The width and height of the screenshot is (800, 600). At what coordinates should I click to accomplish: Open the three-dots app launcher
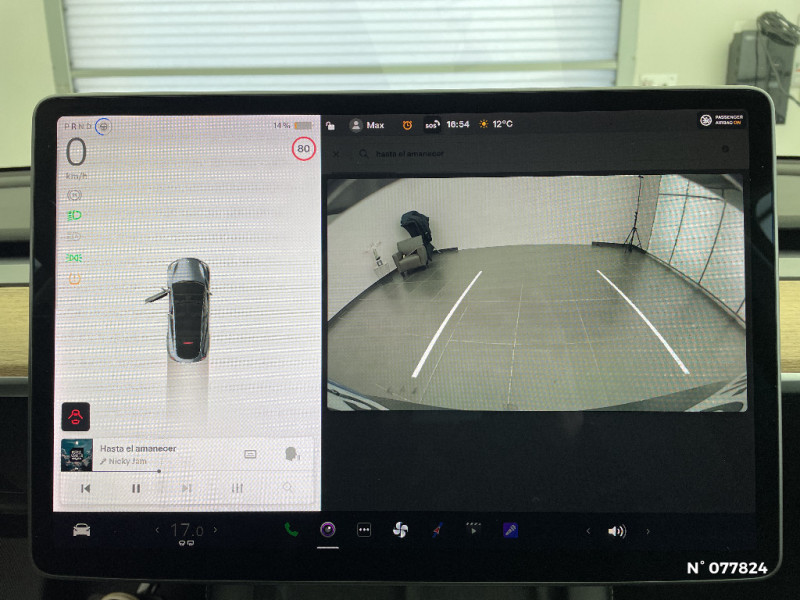pos(364,530)
